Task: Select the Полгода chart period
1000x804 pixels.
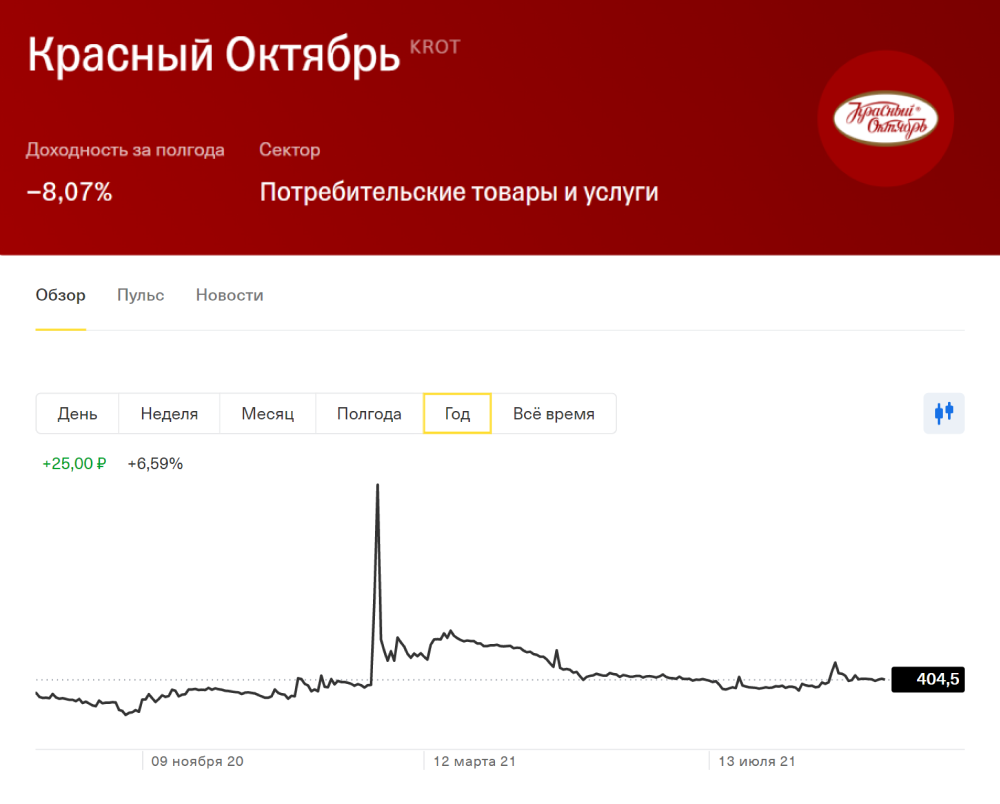Action: point(369,413)
